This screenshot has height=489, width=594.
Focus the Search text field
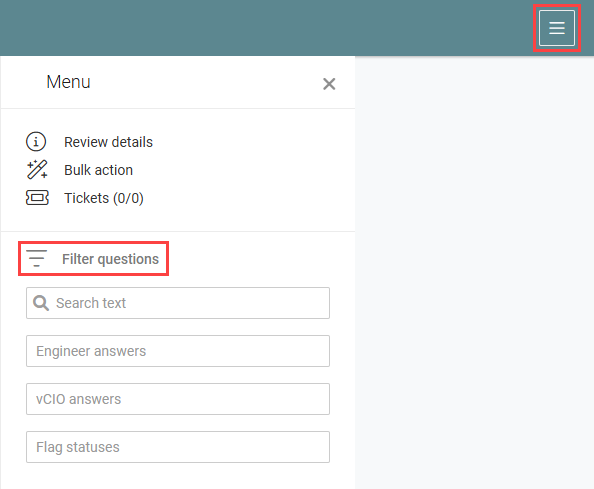[178, 303]
